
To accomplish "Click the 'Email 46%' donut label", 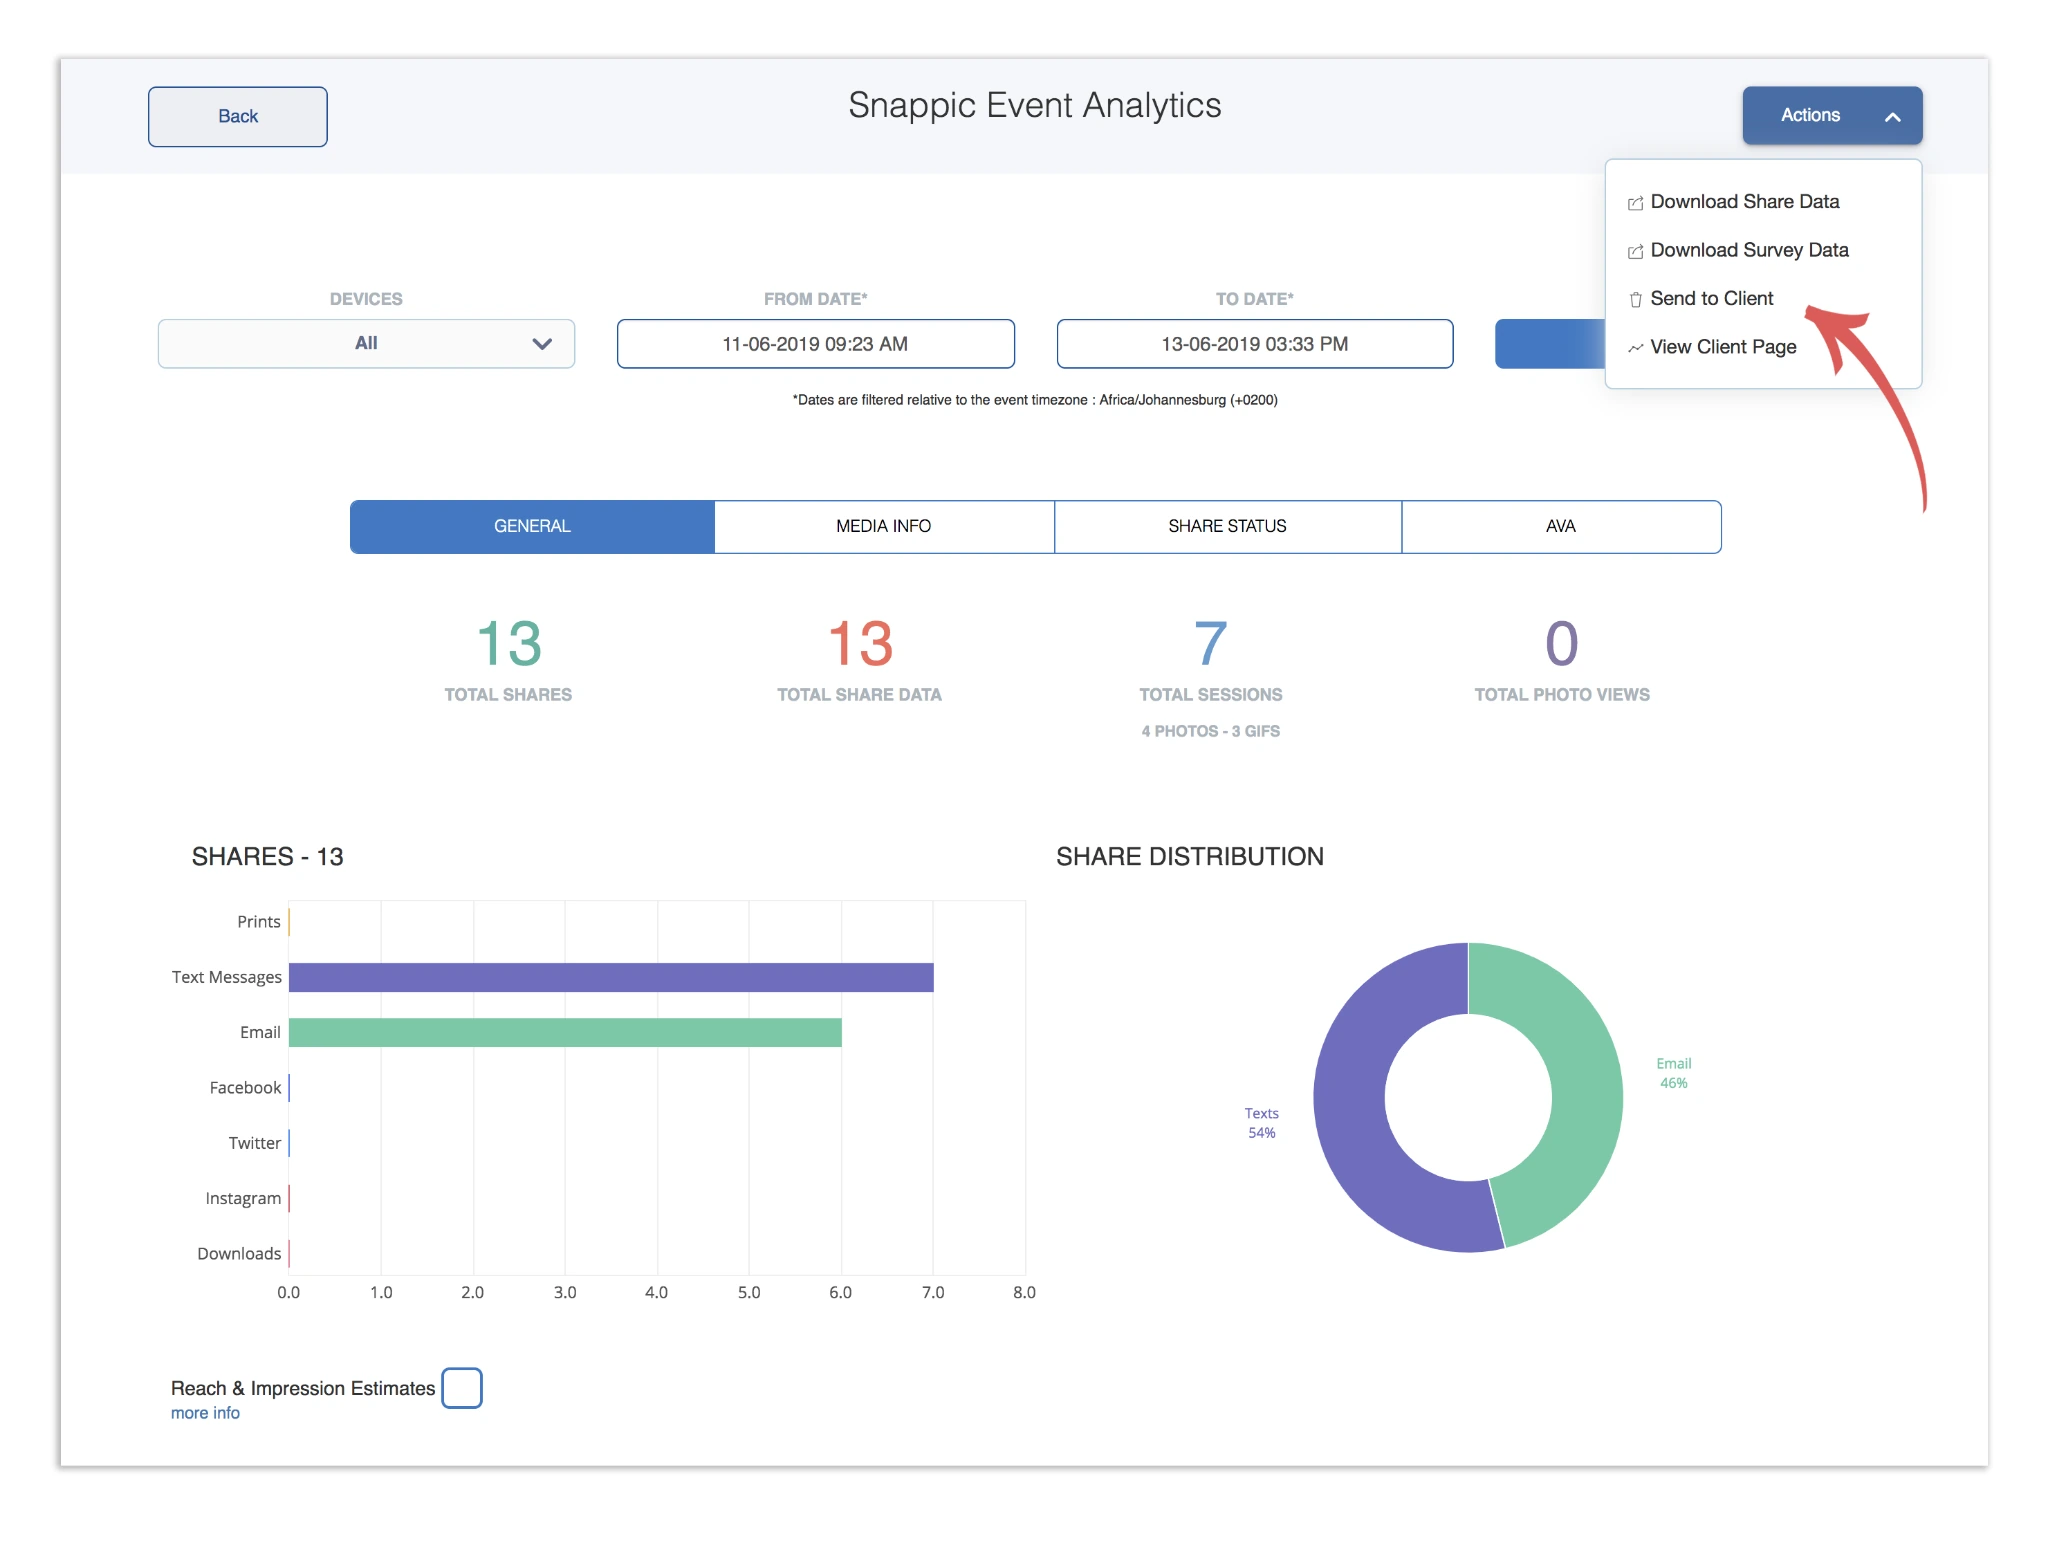I will (1673, 1073).
